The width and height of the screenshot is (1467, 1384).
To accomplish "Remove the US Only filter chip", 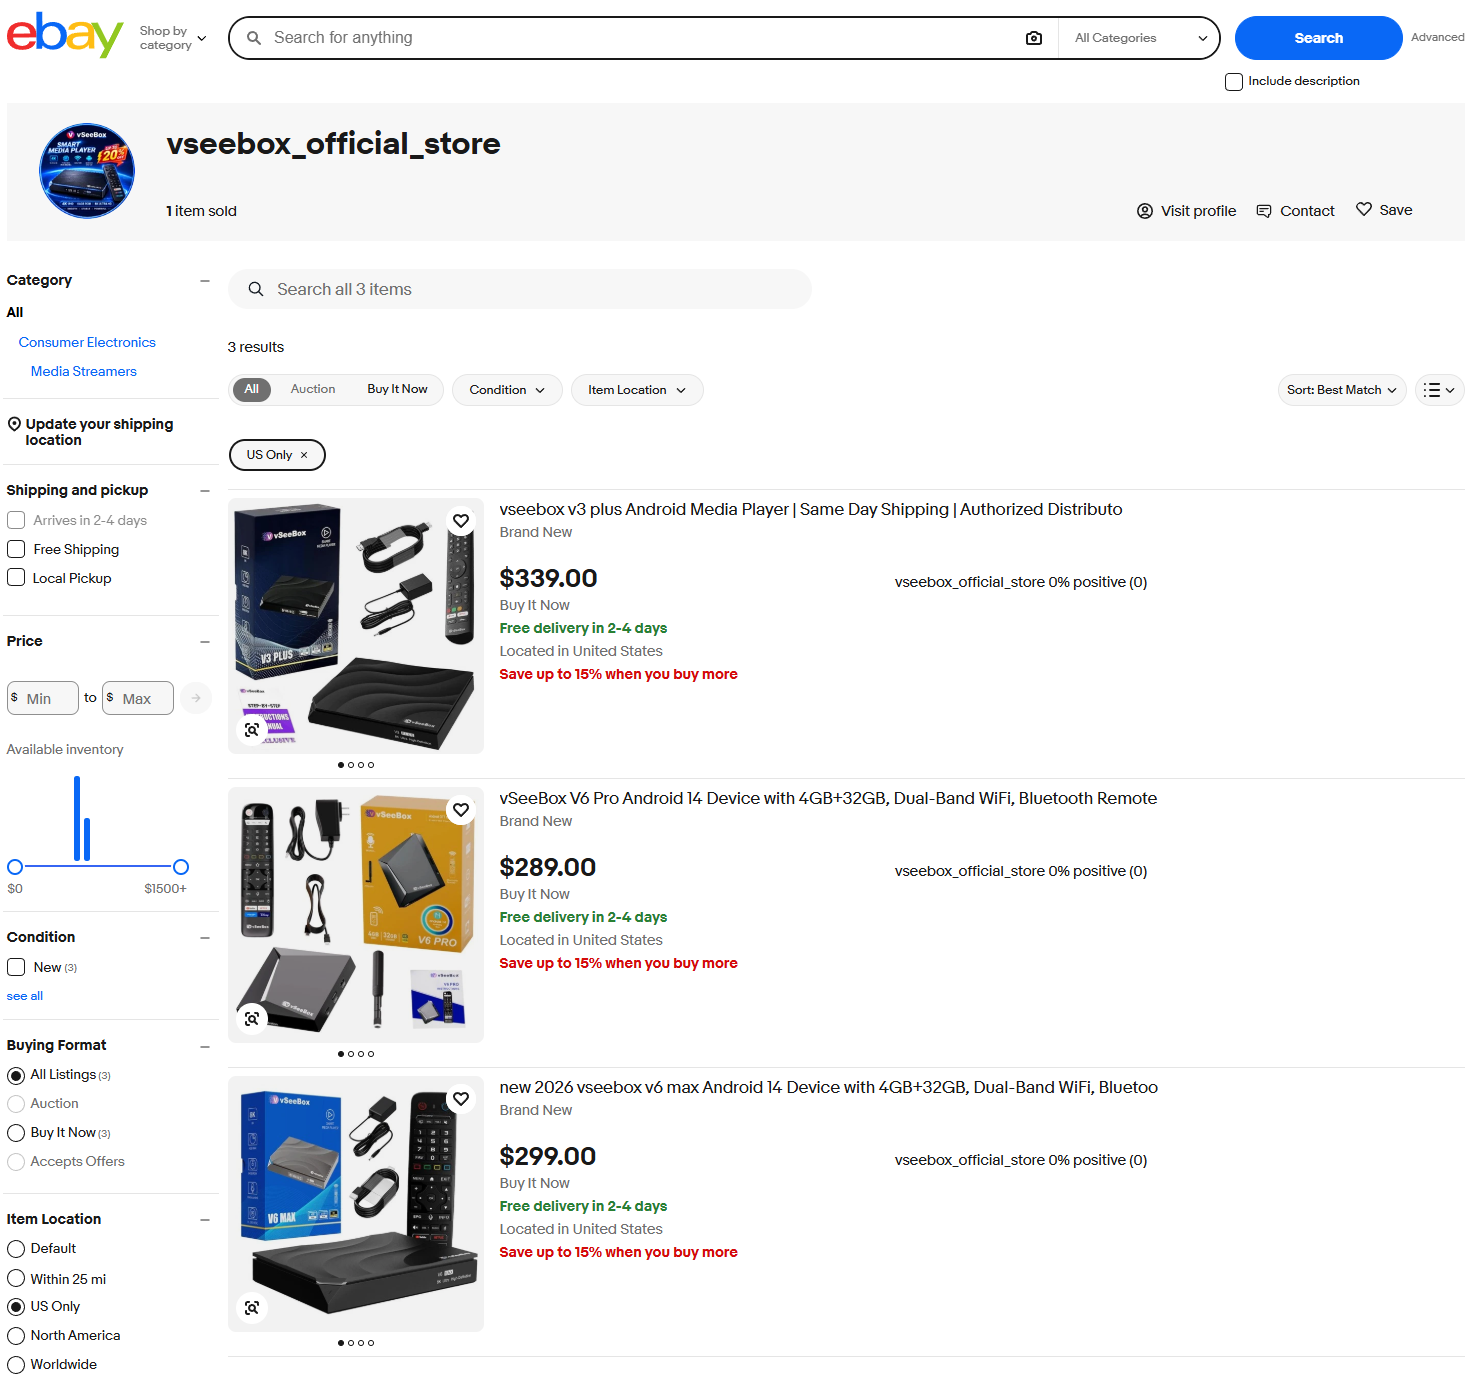I will 304,455.
